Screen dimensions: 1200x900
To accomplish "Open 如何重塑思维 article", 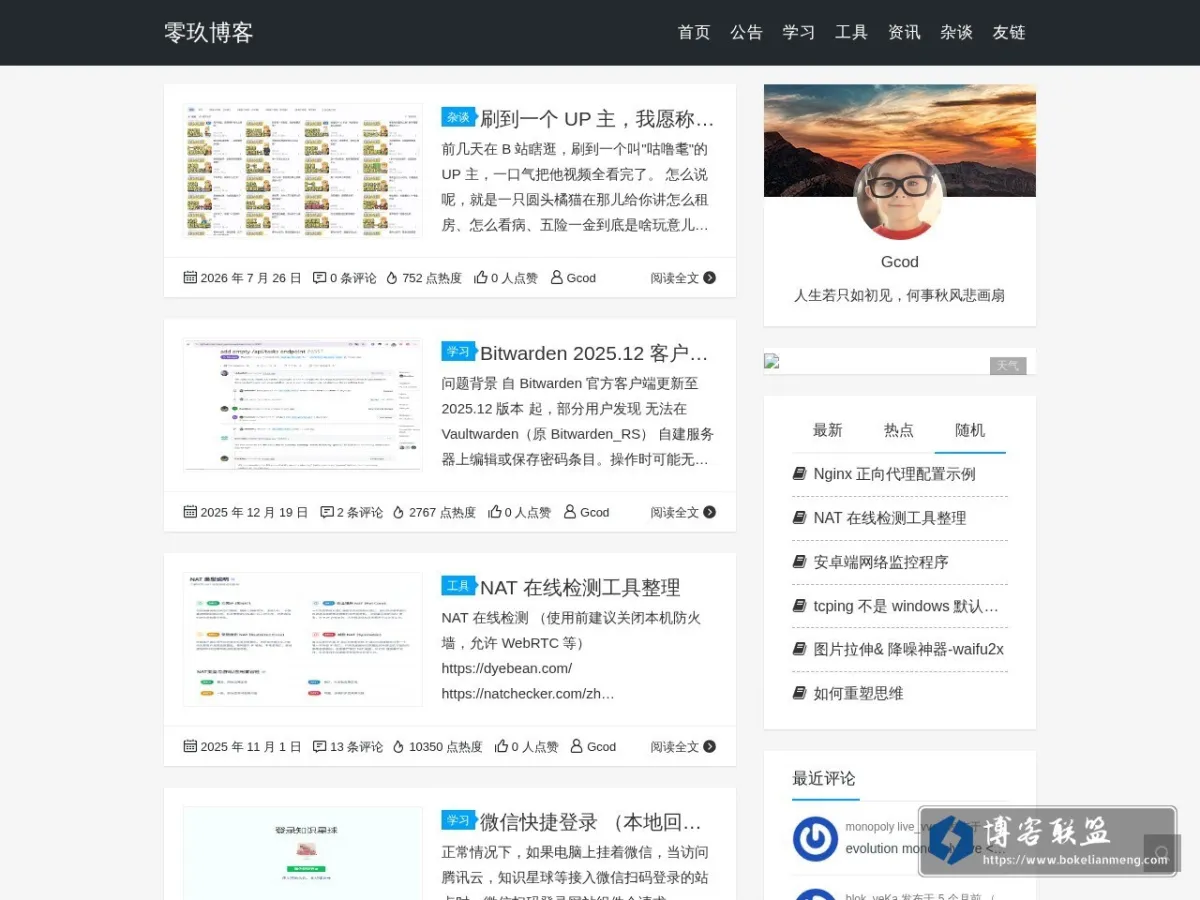I will pyautogui.click(x=858, y=693).
